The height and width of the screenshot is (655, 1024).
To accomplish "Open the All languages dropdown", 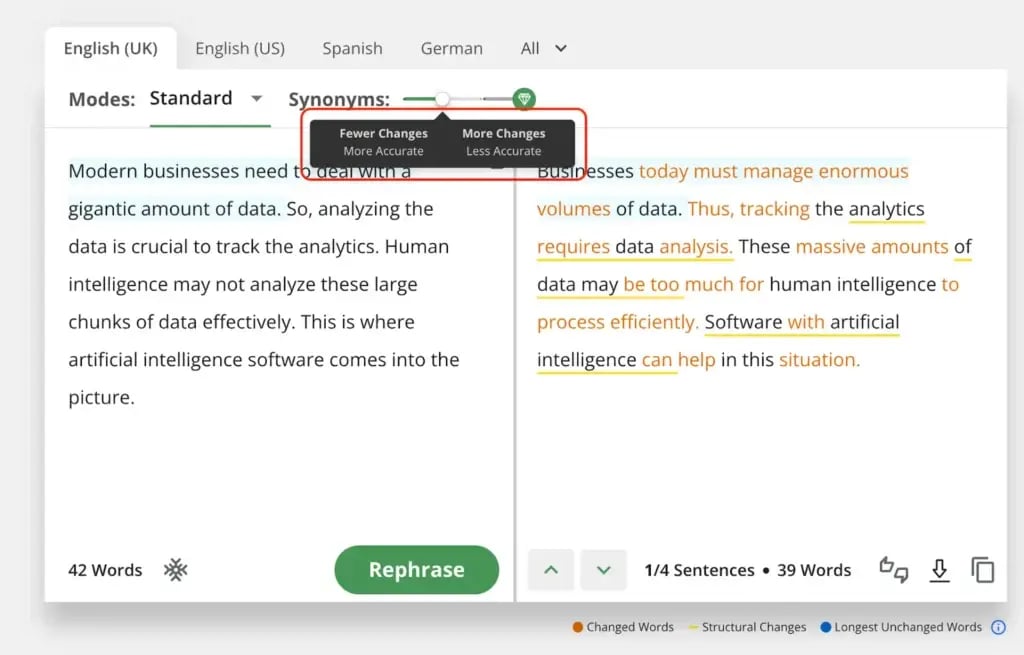I will pyautogui.click(x=544, y=48).
